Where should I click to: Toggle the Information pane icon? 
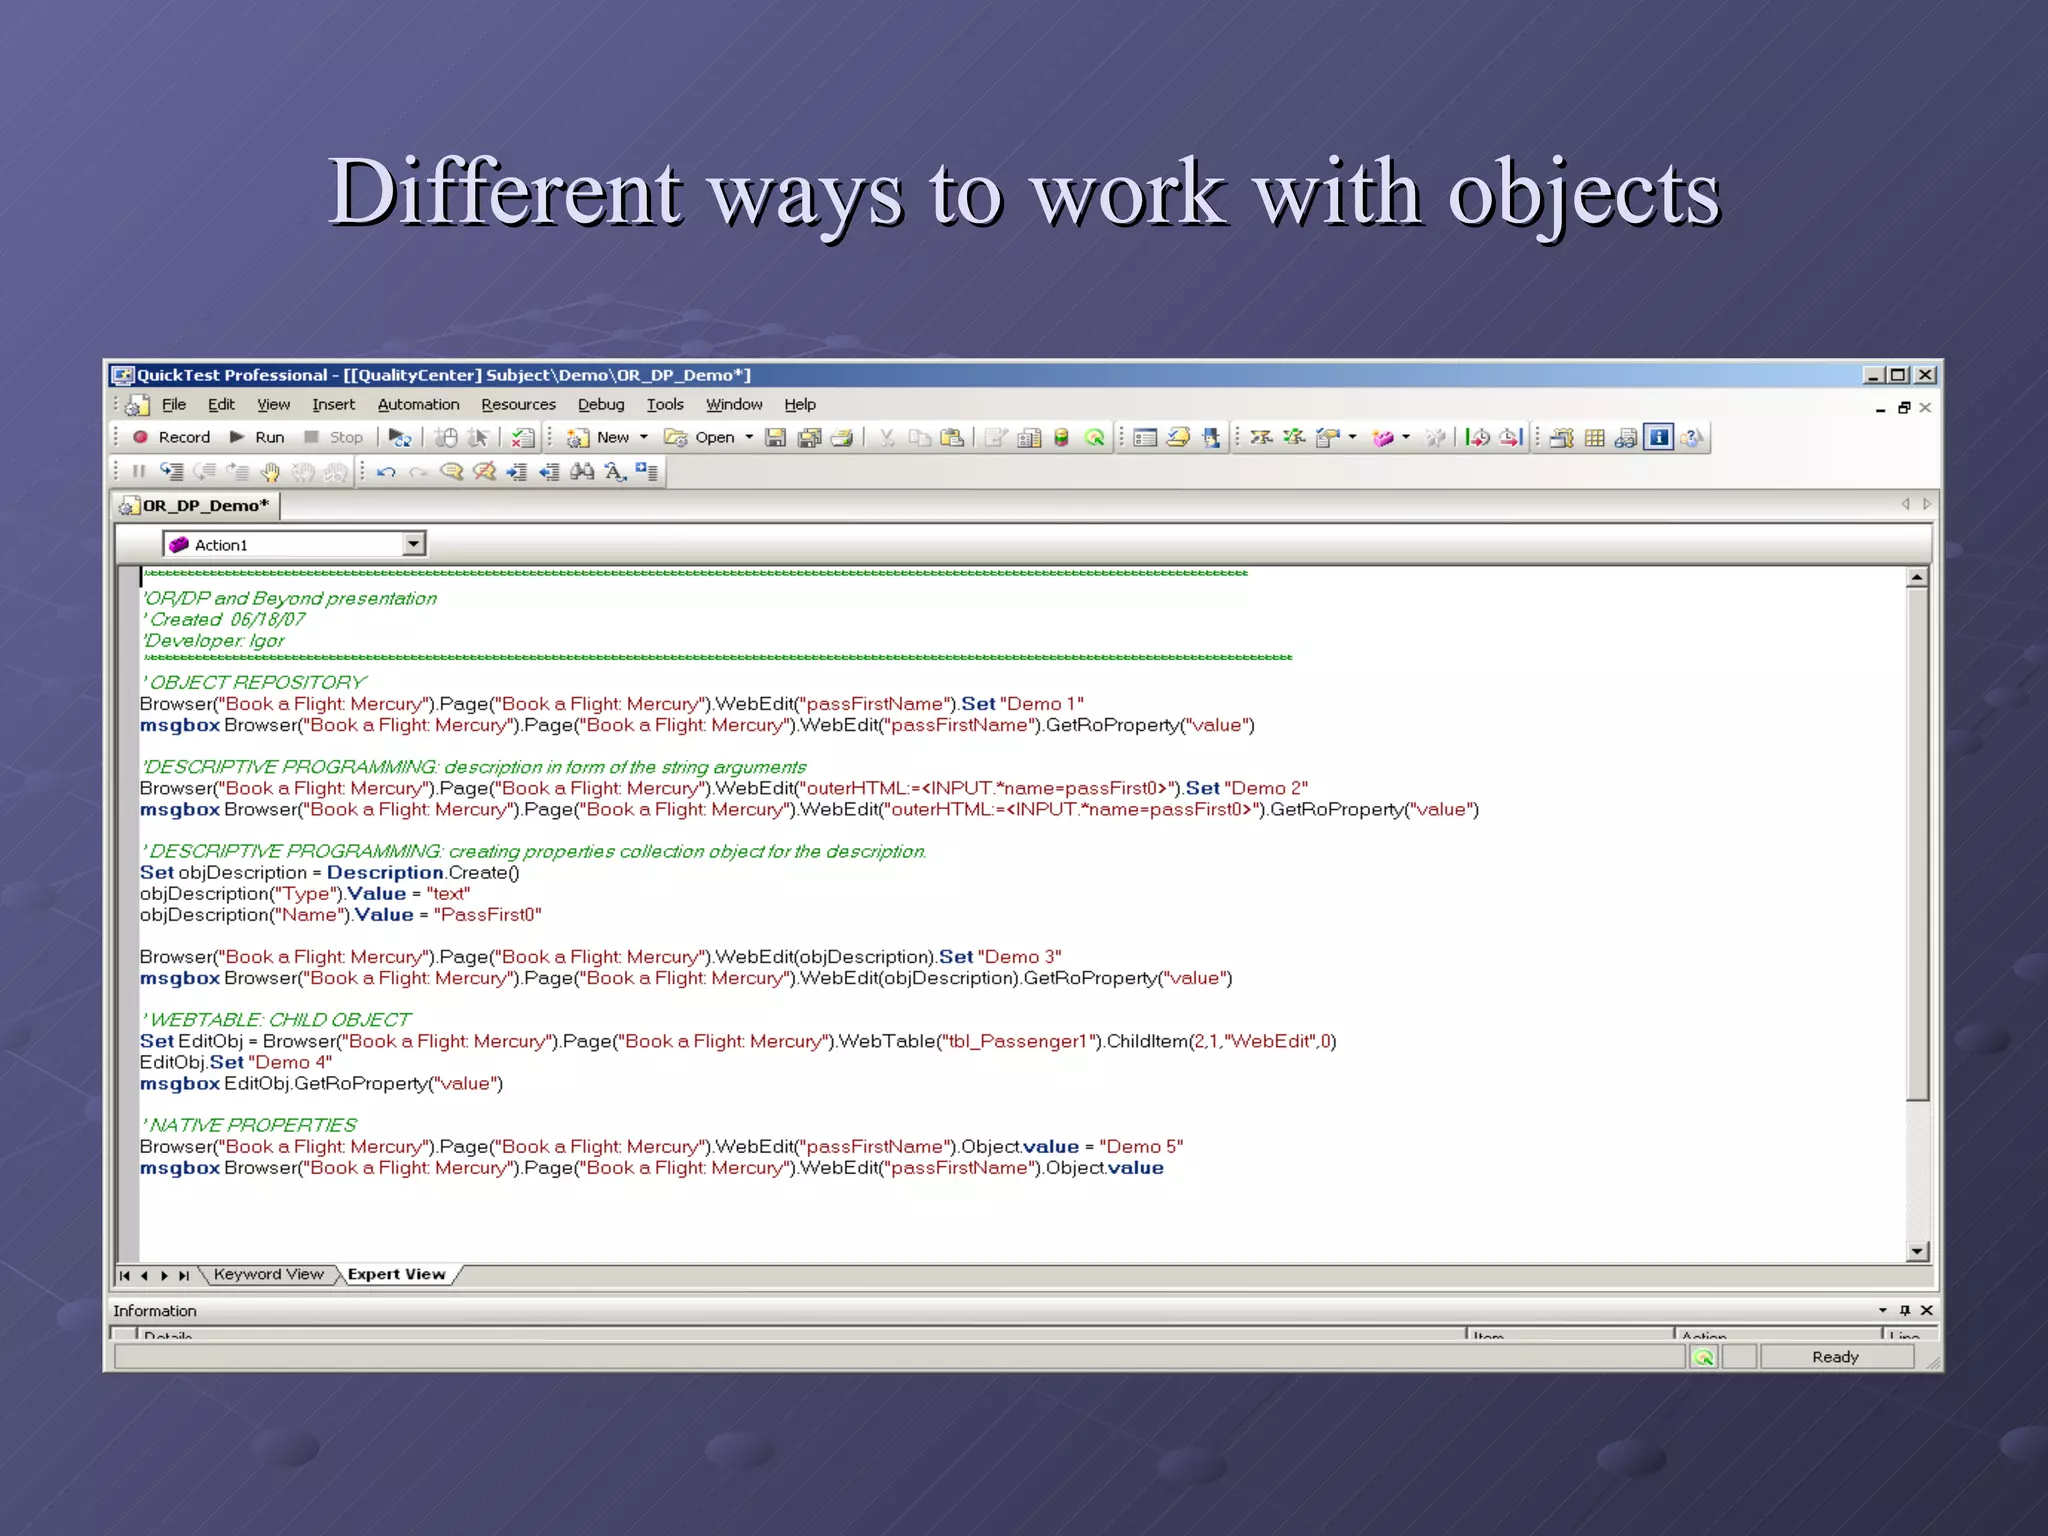click(x=1659, y=437)
